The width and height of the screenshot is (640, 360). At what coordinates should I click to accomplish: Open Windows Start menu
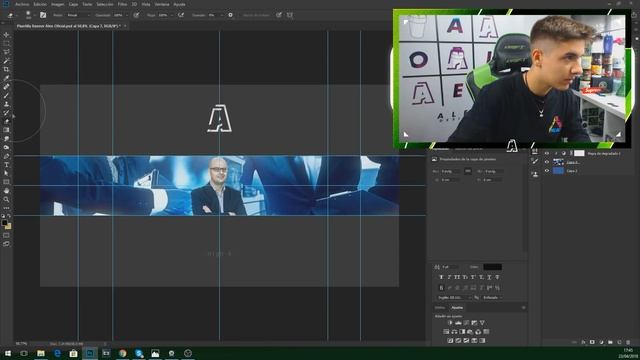(x=7, y=353)
